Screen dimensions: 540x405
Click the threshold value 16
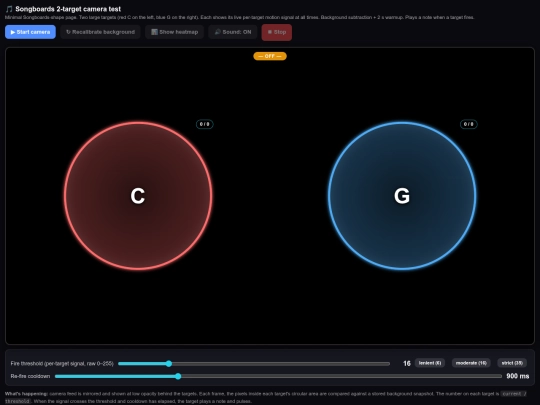407,363
